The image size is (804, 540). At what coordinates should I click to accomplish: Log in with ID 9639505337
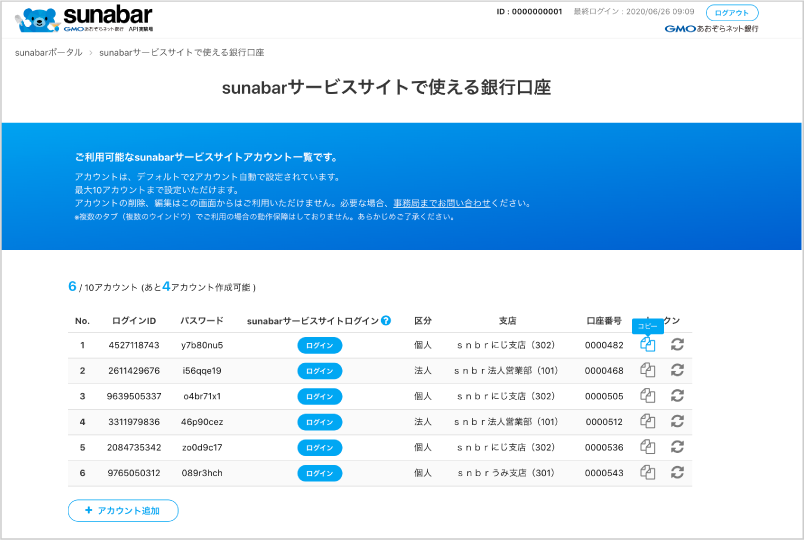[319, 396]
